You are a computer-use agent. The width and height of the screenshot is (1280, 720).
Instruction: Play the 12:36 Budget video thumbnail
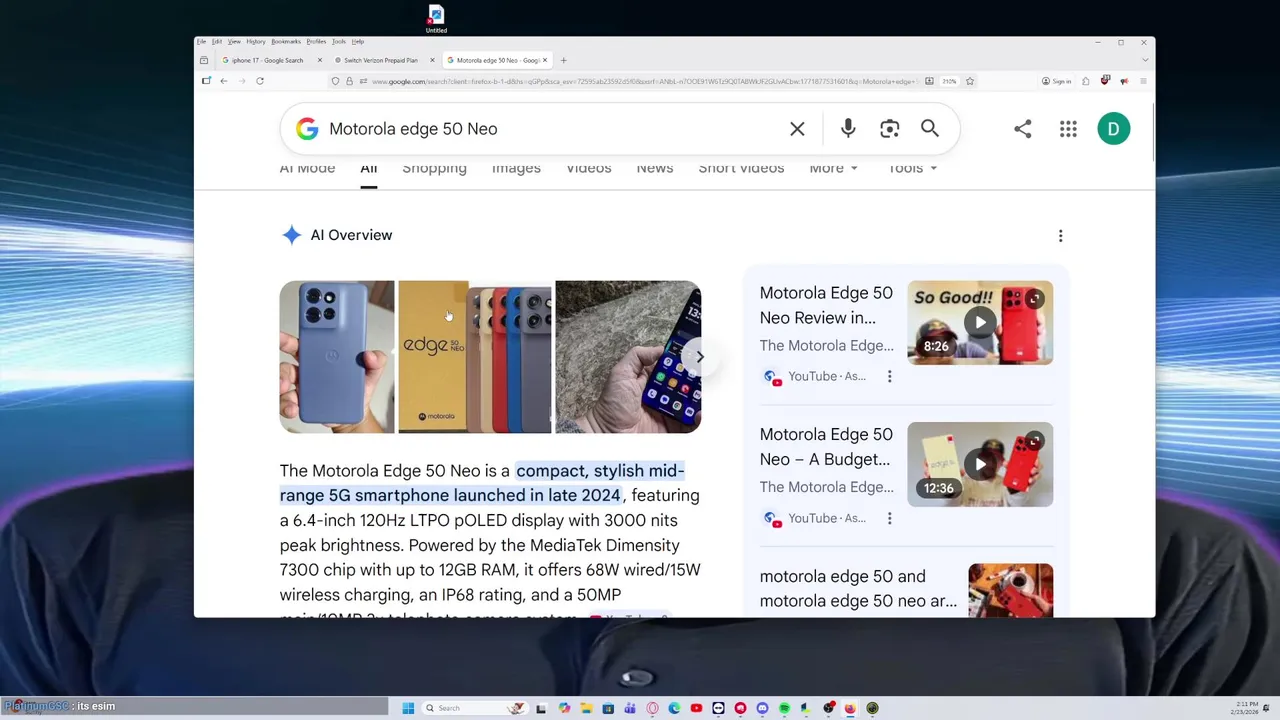(980, 464)
